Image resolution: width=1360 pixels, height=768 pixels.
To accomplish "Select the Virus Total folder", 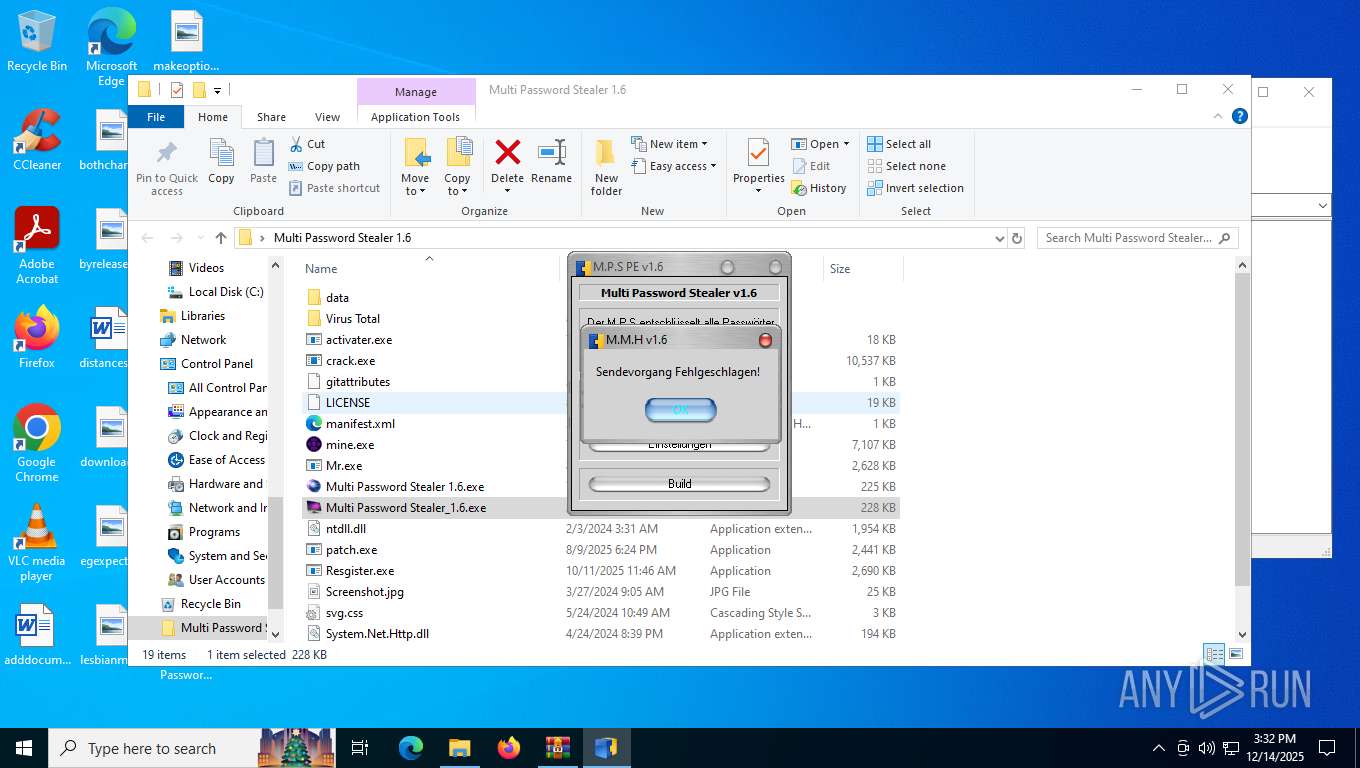I will coord(352,319).
